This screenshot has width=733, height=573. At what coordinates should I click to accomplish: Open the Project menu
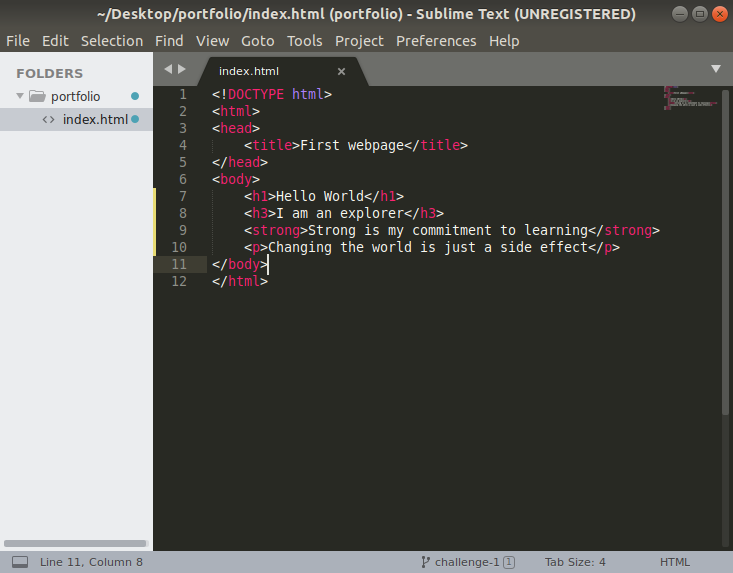click(x=359, y=41)
